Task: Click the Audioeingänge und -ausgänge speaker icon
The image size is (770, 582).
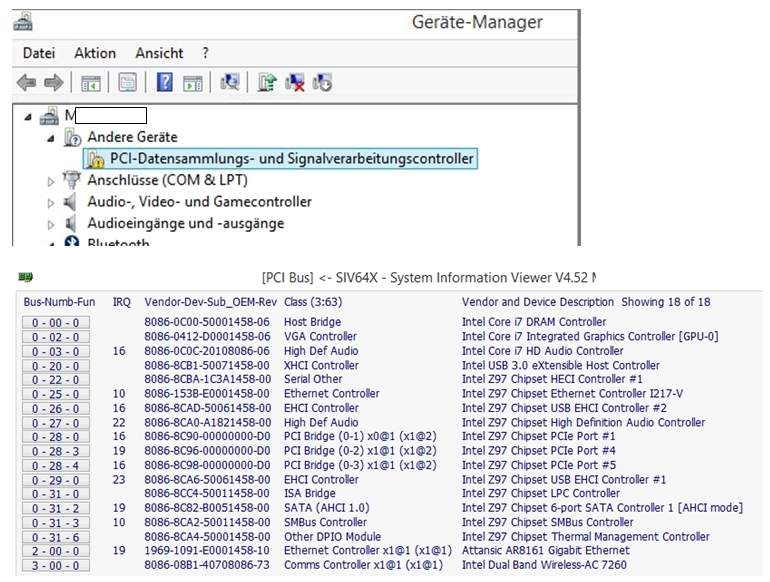Action: point(70,223)
